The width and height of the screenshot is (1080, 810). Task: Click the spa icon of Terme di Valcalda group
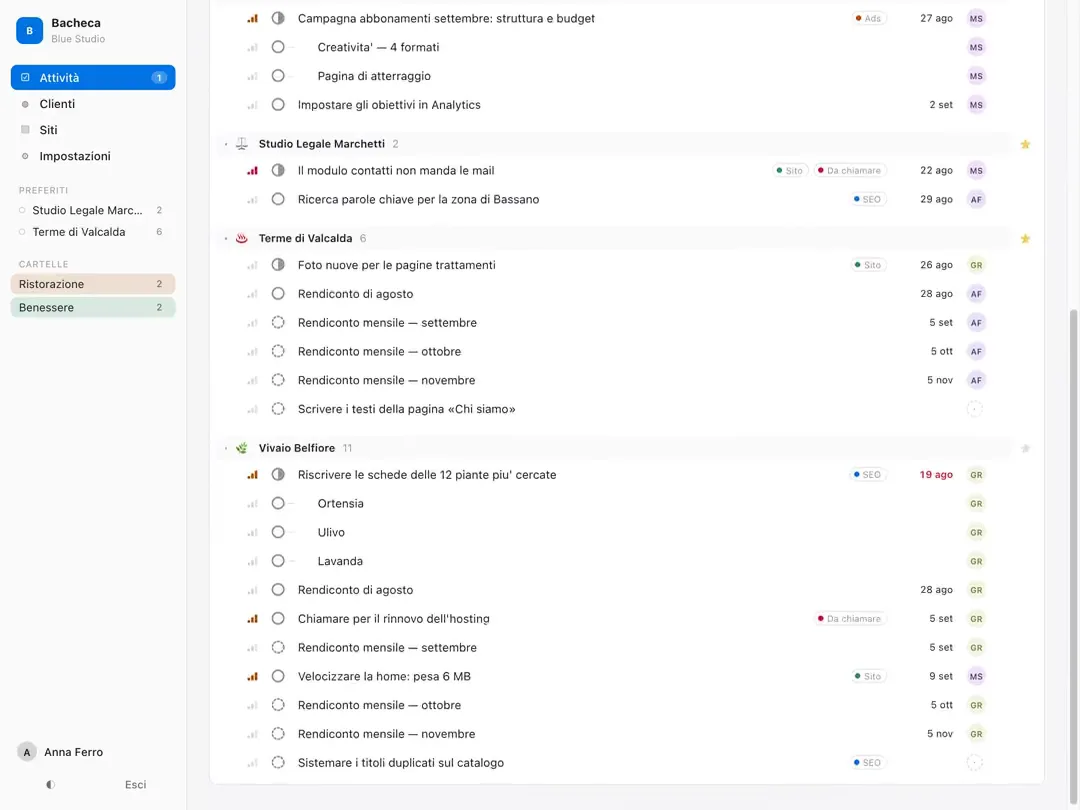pos(242,238)
